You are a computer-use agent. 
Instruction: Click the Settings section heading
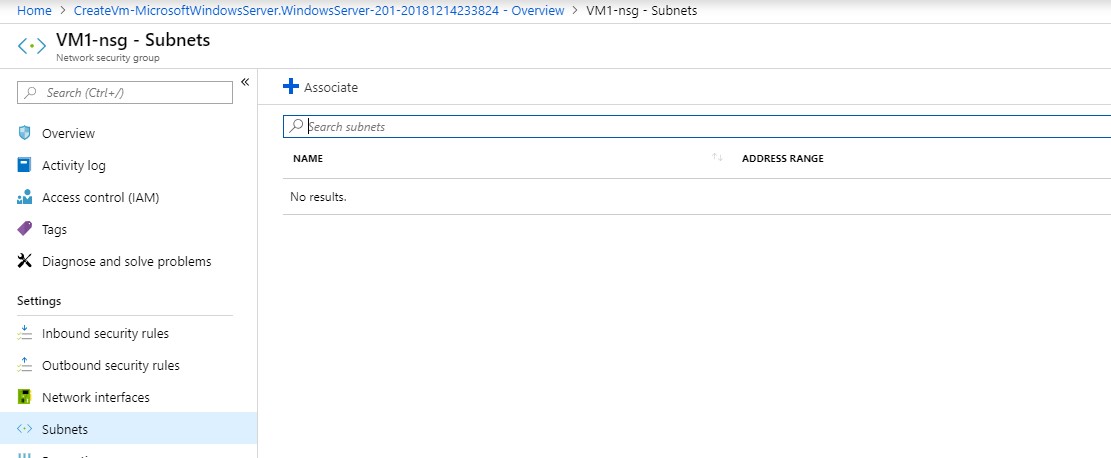coord(39,301)
